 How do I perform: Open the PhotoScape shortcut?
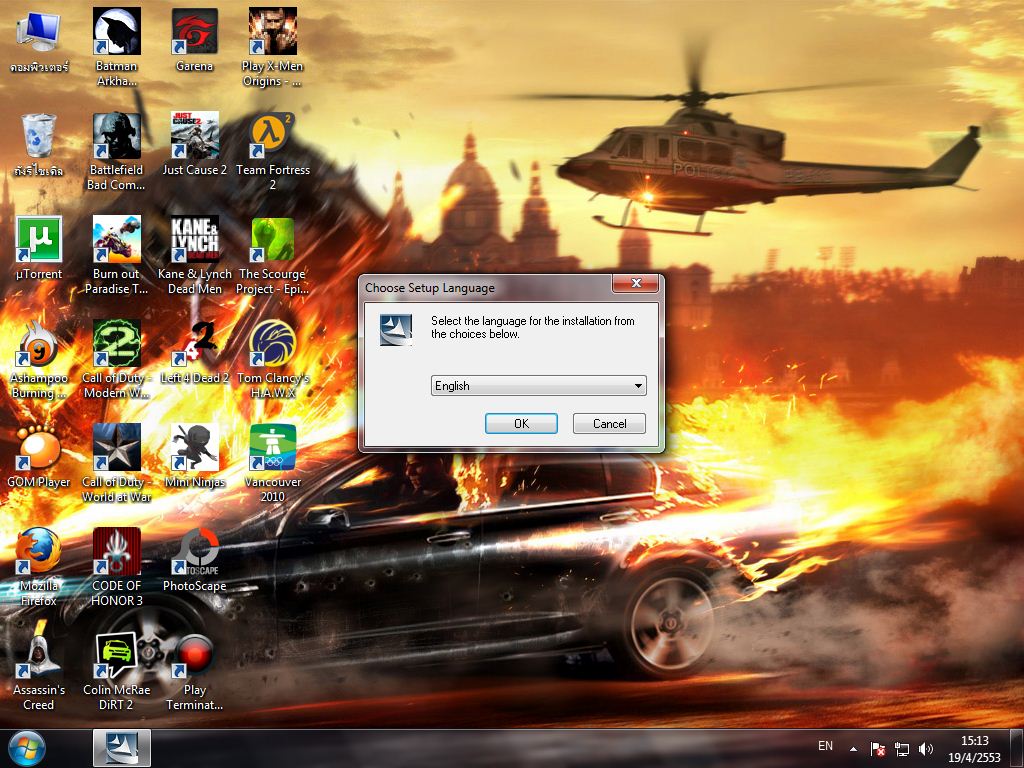(195, 560)
